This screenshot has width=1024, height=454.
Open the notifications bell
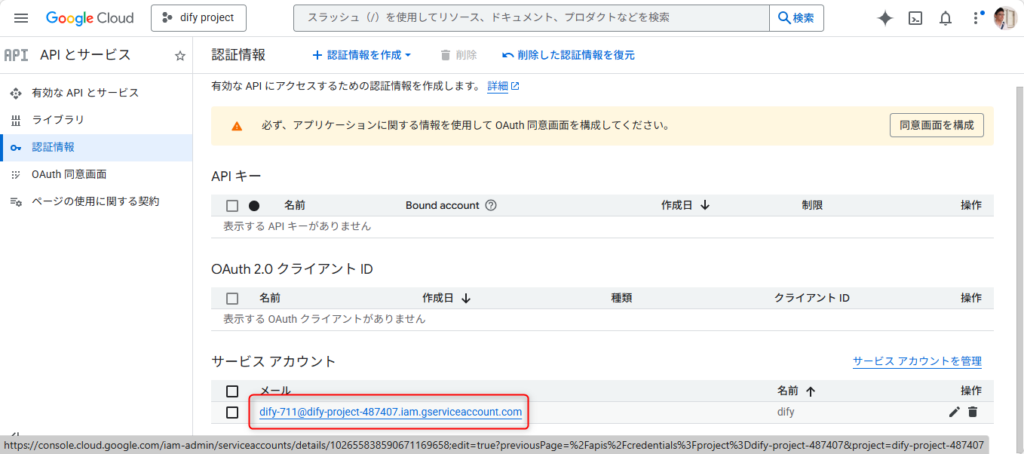pos(945,18)
